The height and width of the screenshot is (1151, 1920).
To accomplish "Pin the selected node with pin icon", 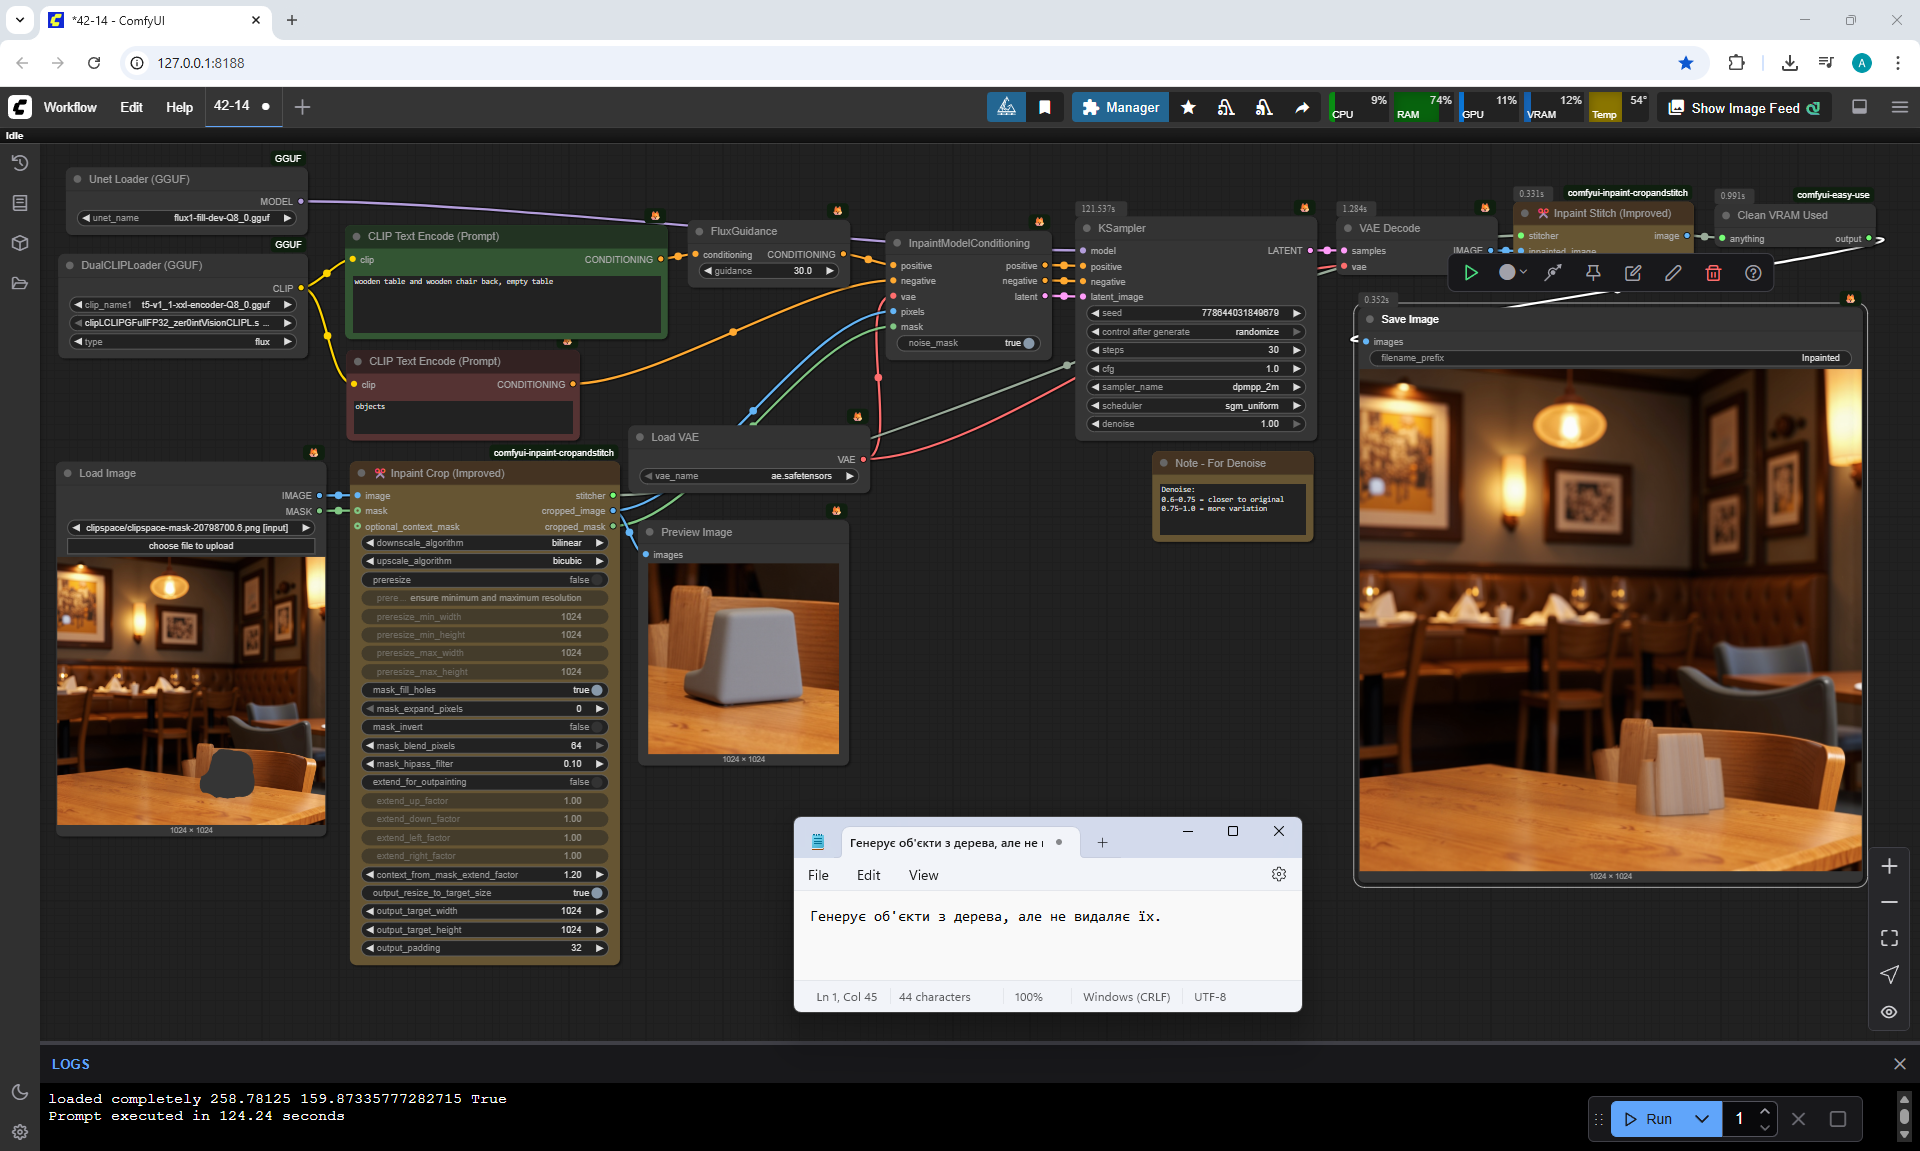I will [x=1593, y=273].
